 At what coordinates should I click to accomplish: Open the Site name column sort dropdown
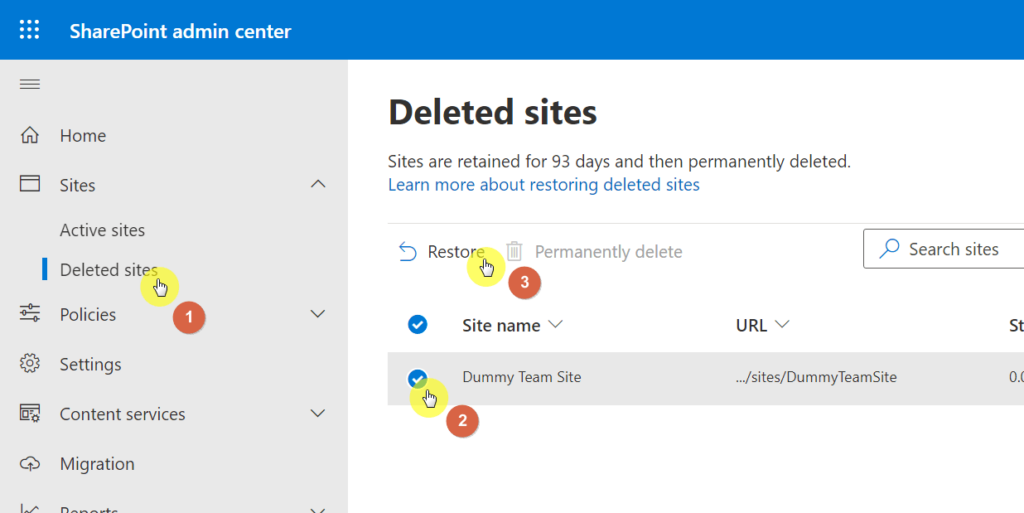(x=556, y=324)
